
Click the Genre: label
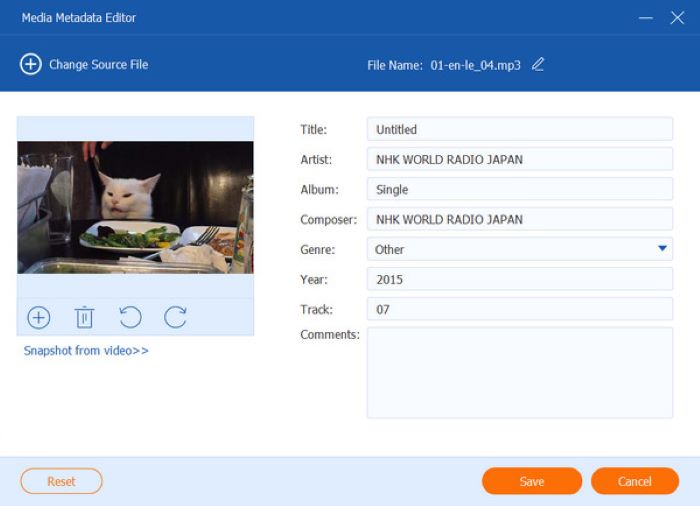tap(317, 249)
